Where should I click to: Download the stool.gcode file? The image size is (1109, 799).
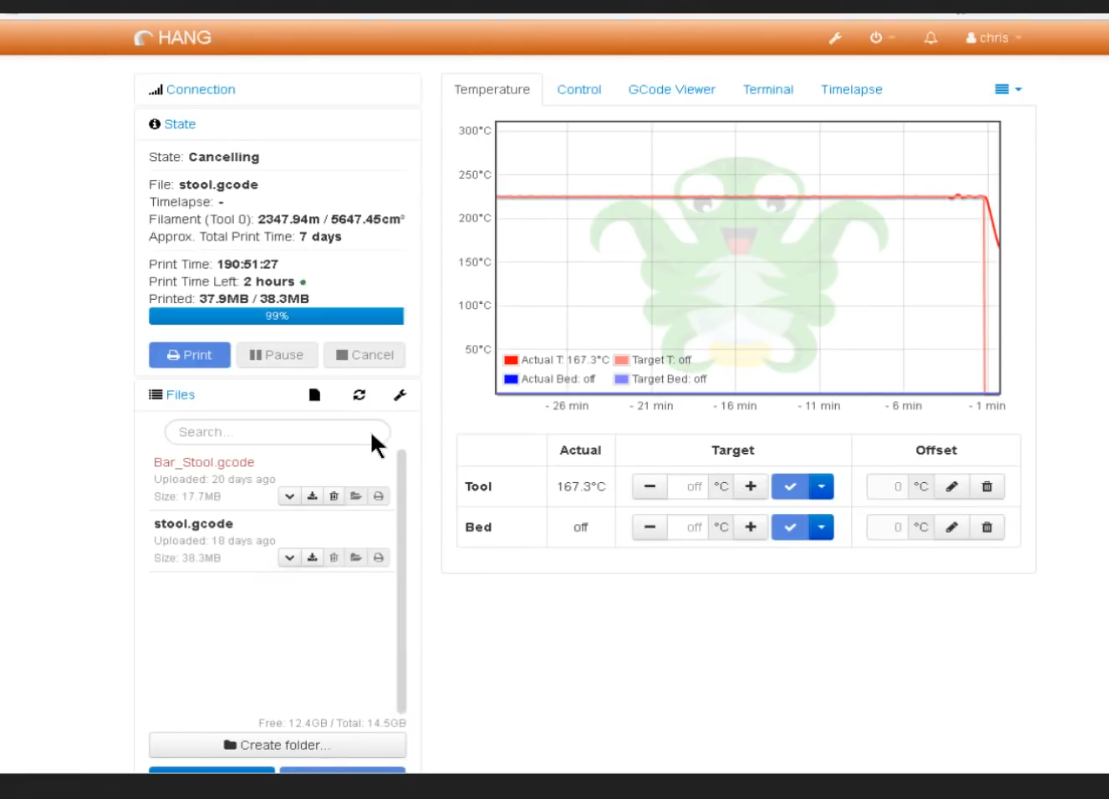click(312, 558)
